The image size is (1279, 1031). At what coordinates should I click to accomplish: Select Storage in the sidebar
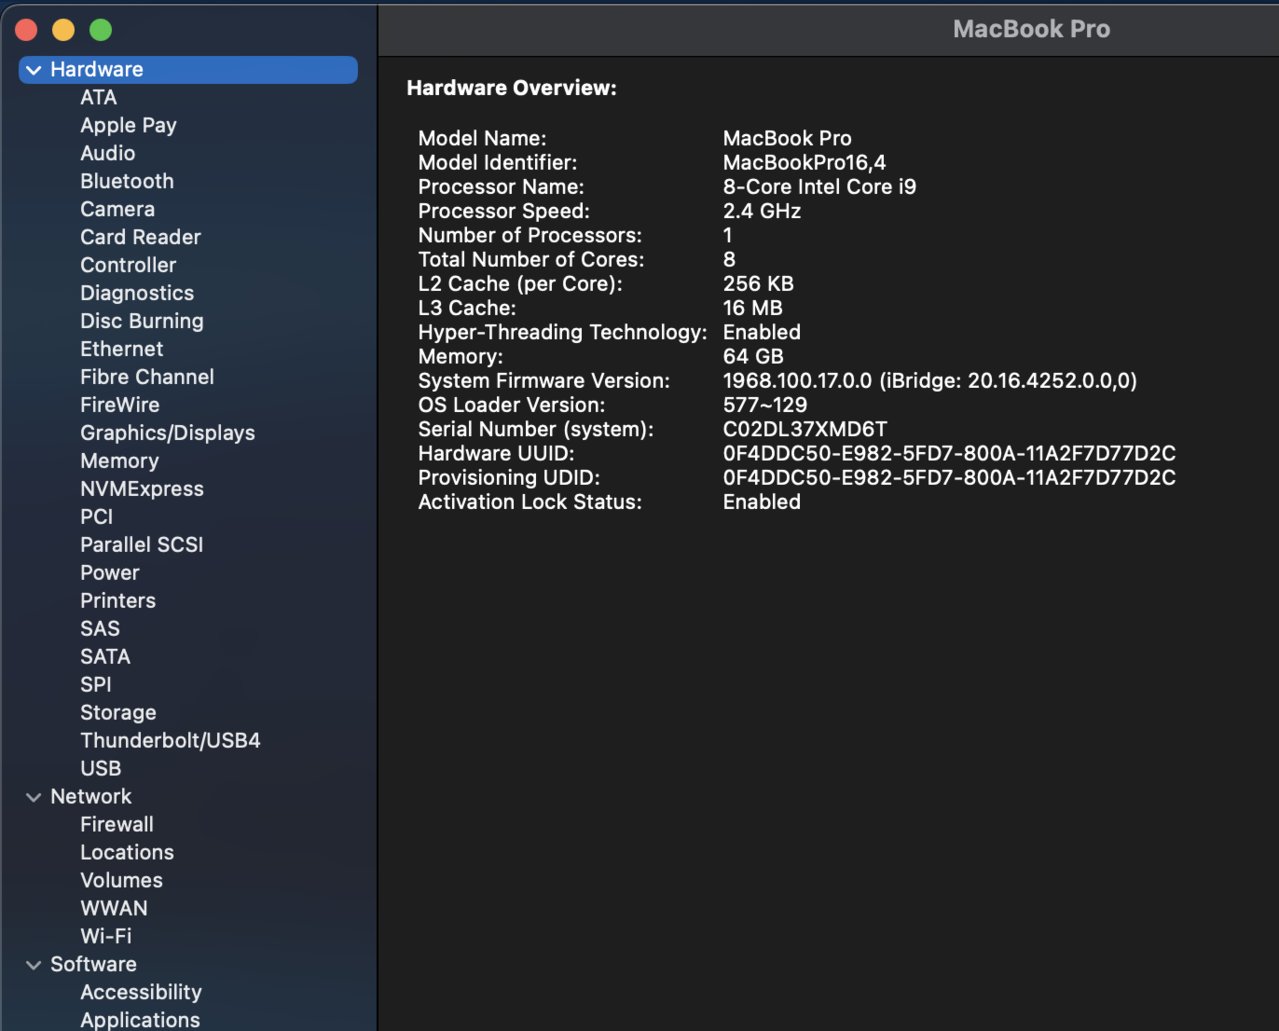click(118, 714)
